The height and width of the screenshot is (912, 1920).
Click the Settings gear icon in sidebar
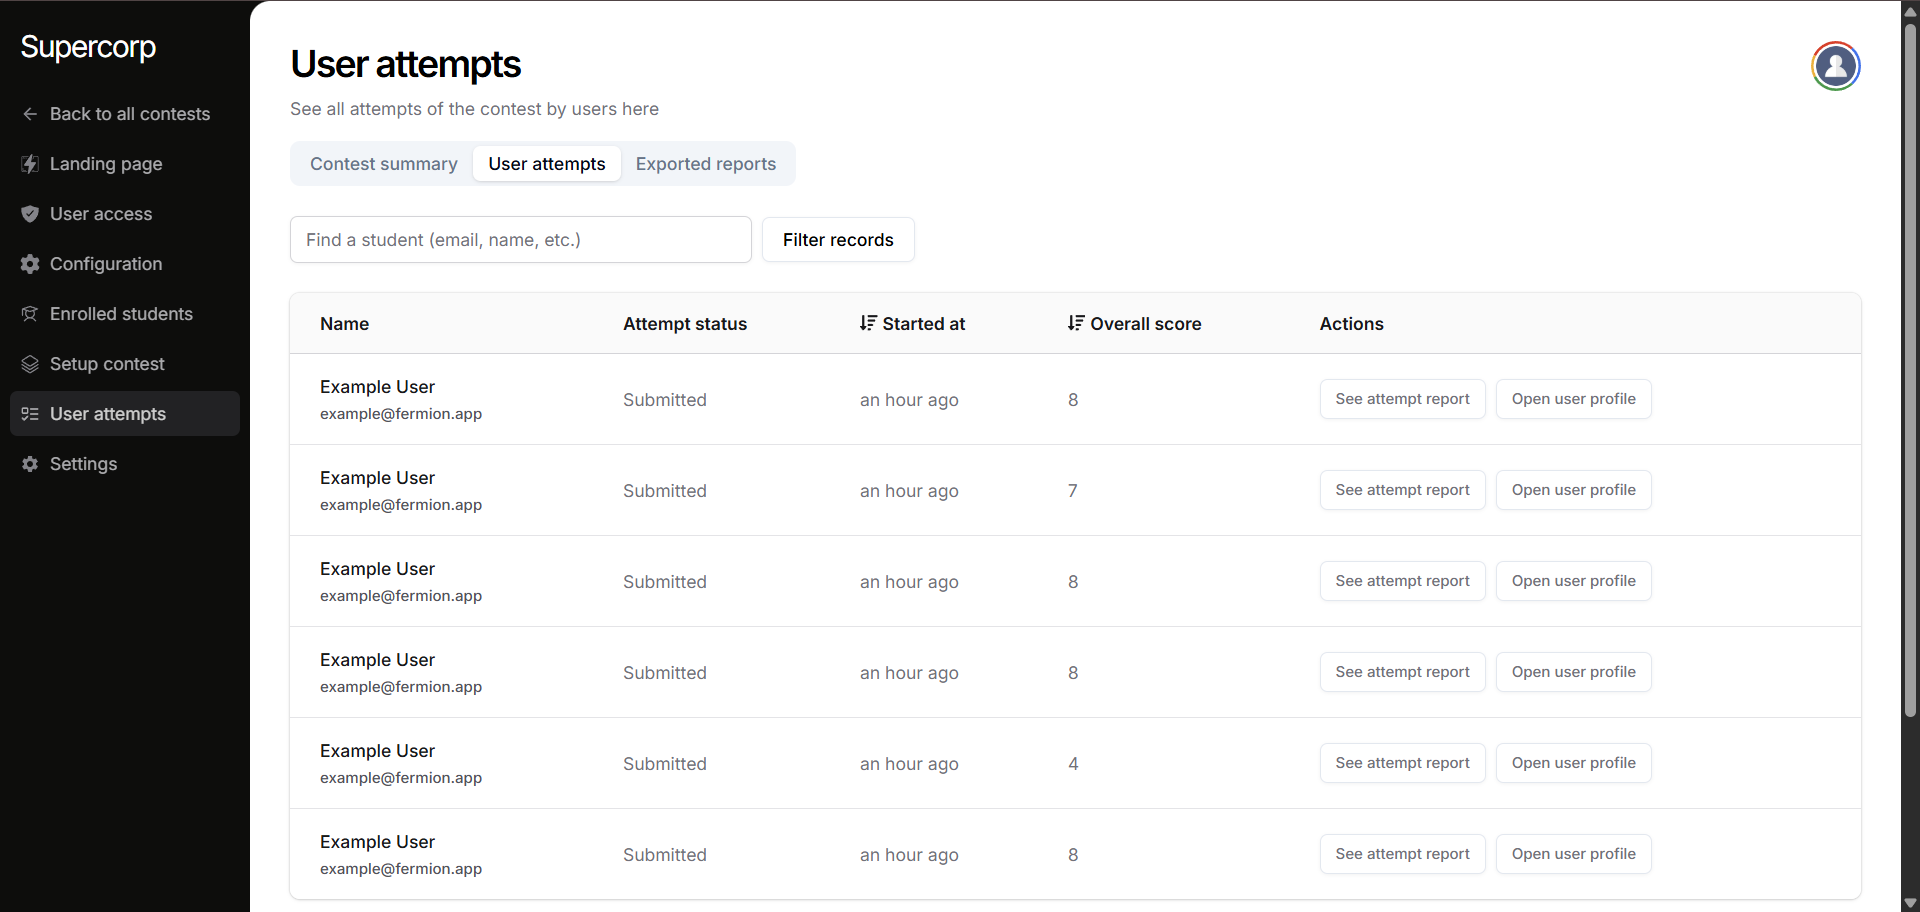coord(30,464)
